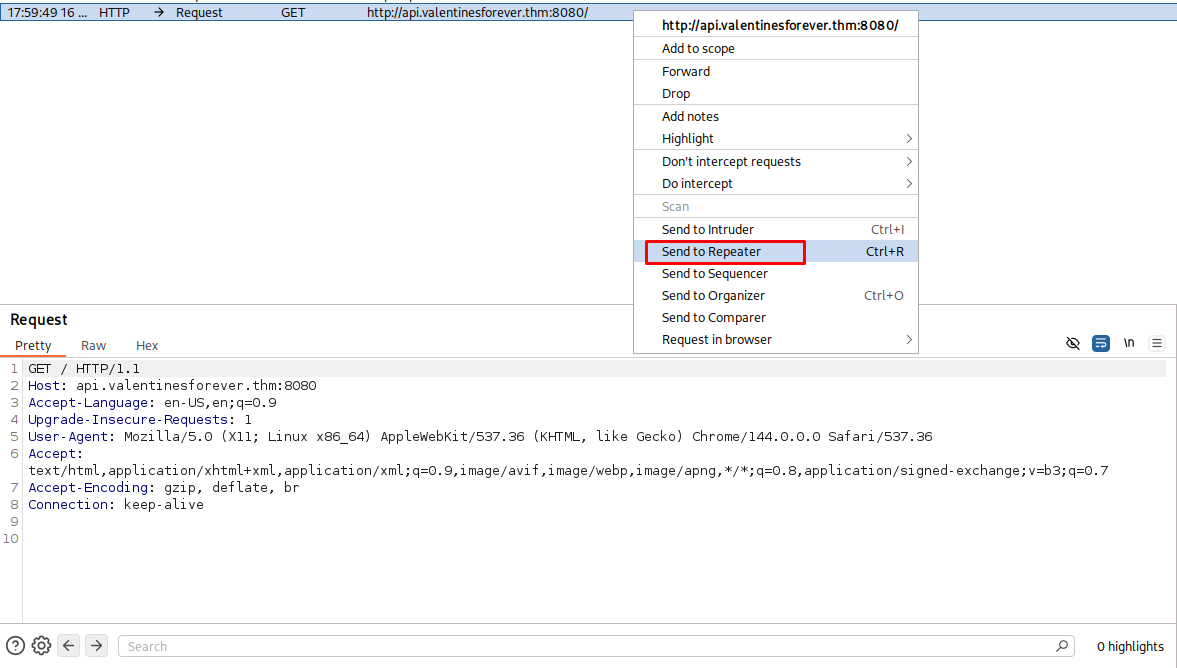Click Forward in the context menu
Screen dimensions: 1177x668
pyautogui.click(x=686, y=72)
